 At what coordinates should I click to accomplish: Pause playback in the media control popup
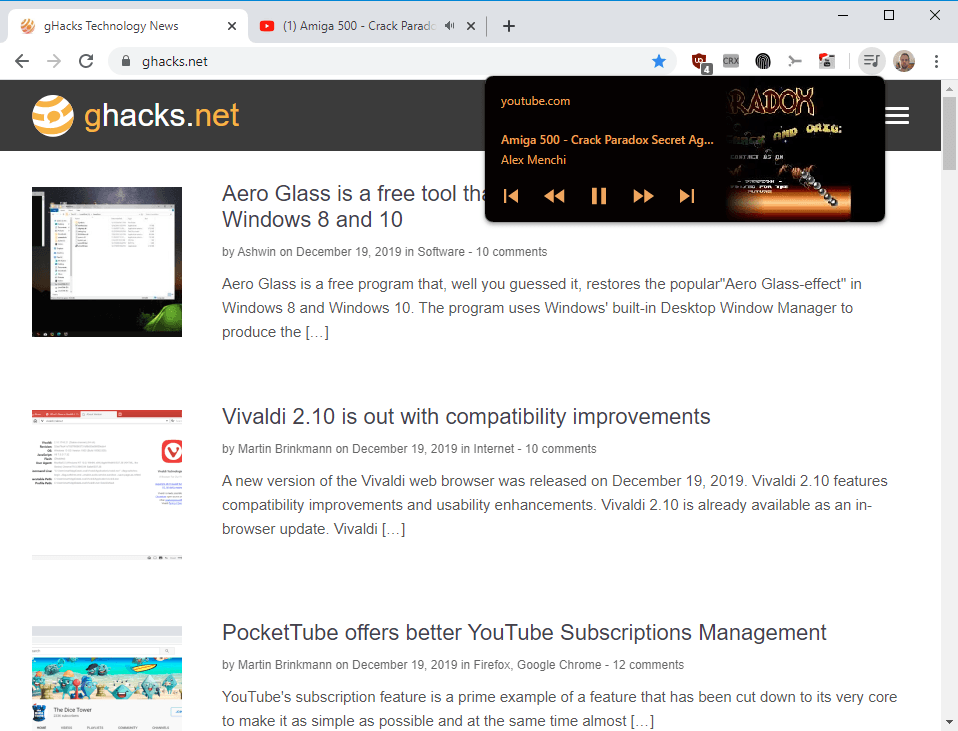pyautogui.click(x=599, y=196)
